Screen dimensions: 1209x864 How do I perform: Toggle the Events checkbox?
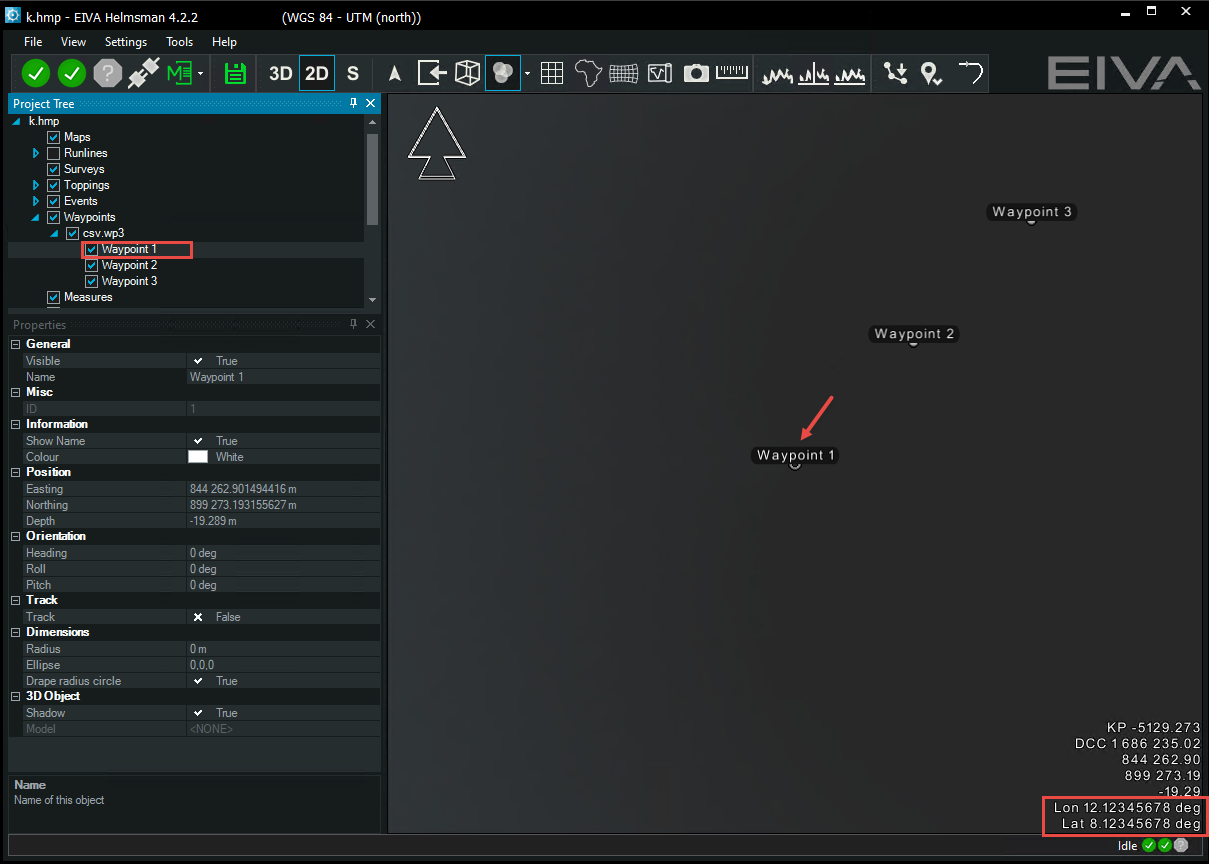[54, 201]
